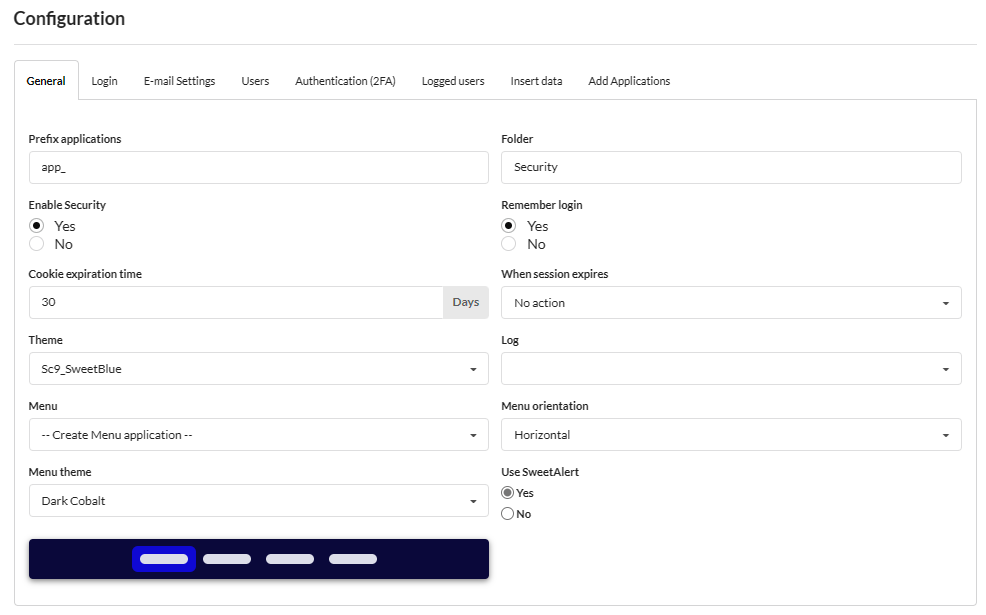Change the Menu theme from Dark Cobalt
This screenshot has height=615, width=986.
258,500
